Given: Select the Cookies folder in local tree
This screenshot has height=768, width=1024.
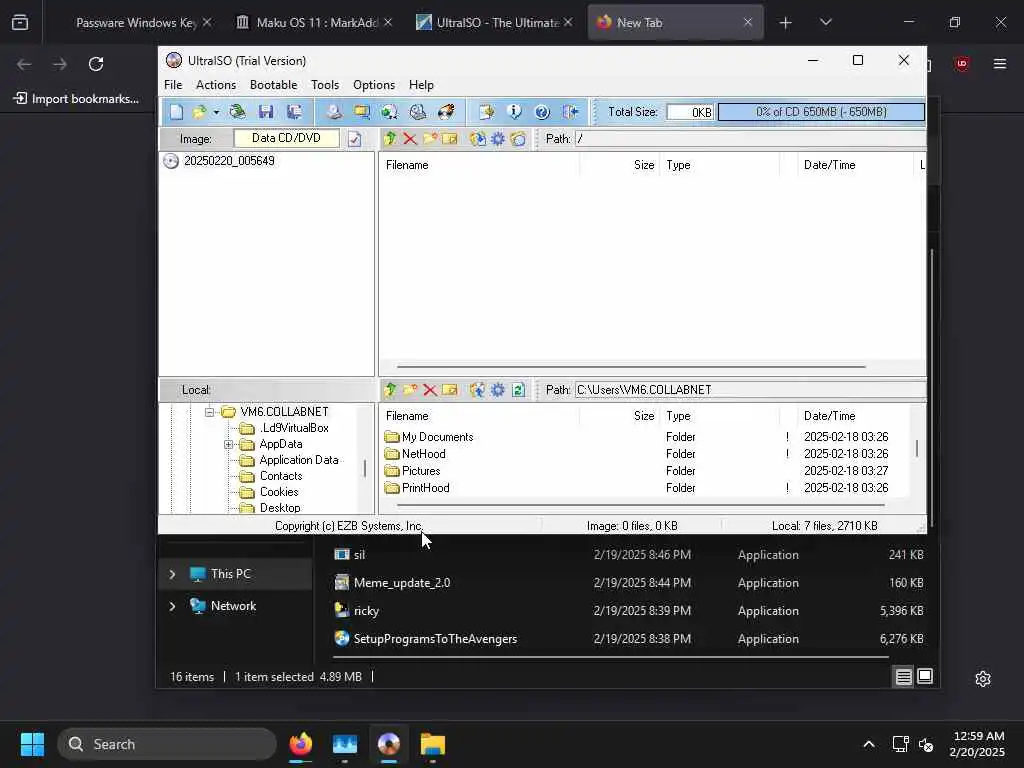Looking at the screenshot, I should (x=279, y=492).
